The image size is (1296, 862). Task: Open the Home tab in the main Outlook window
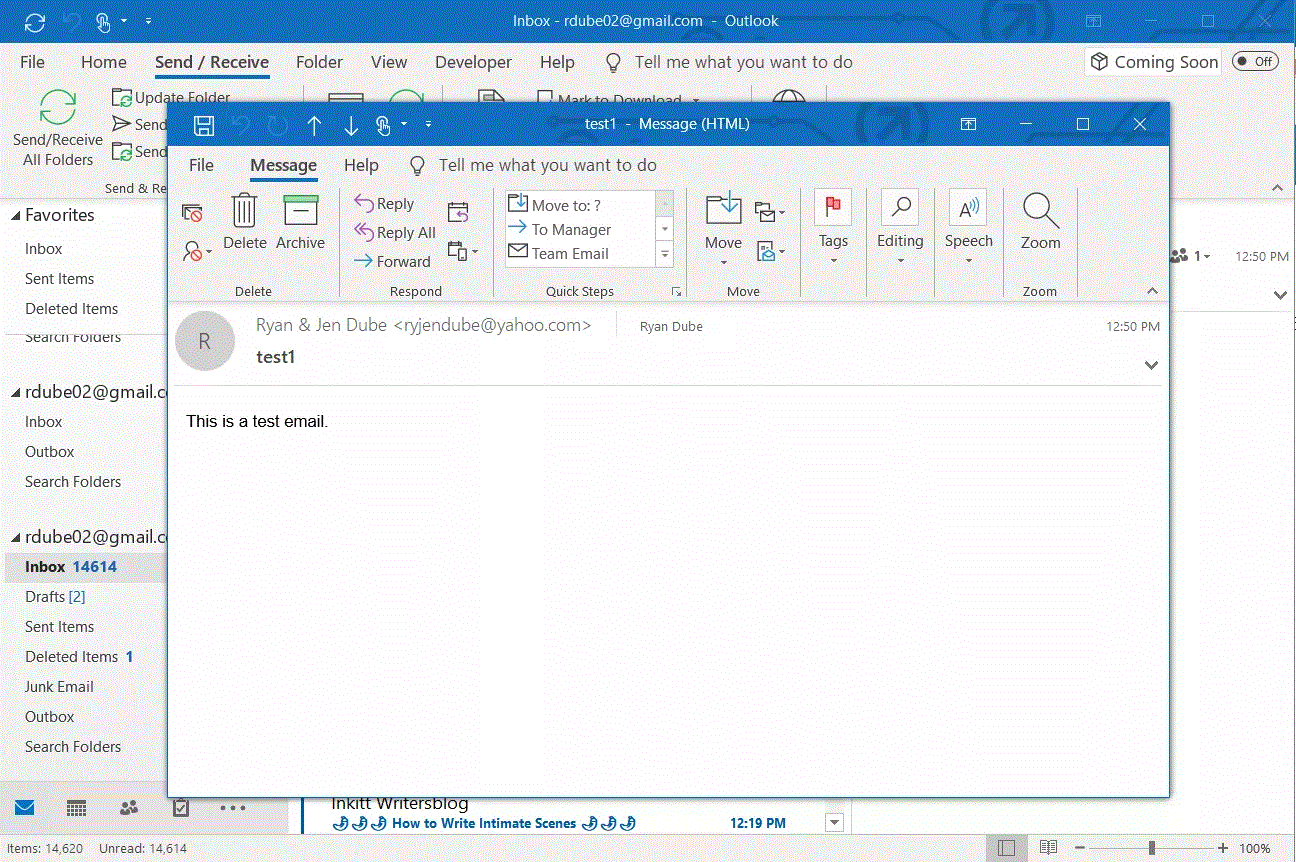[x=104, y=62]
